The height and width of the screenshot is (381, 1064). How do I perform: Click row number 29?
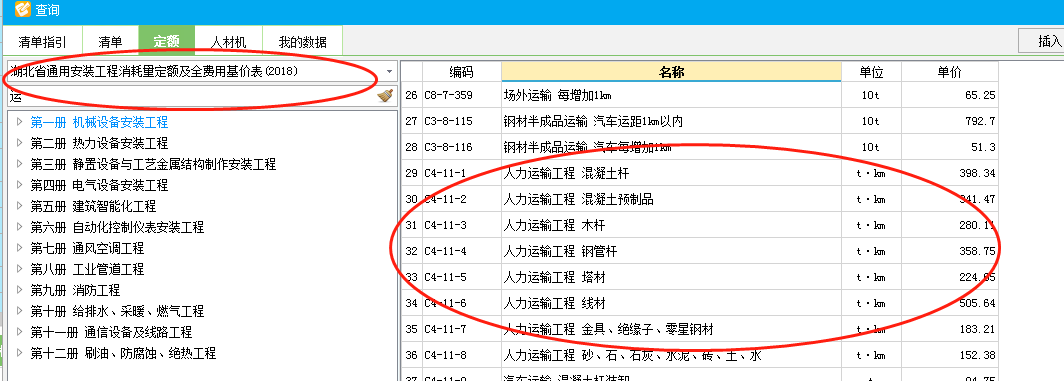point(411,173)
